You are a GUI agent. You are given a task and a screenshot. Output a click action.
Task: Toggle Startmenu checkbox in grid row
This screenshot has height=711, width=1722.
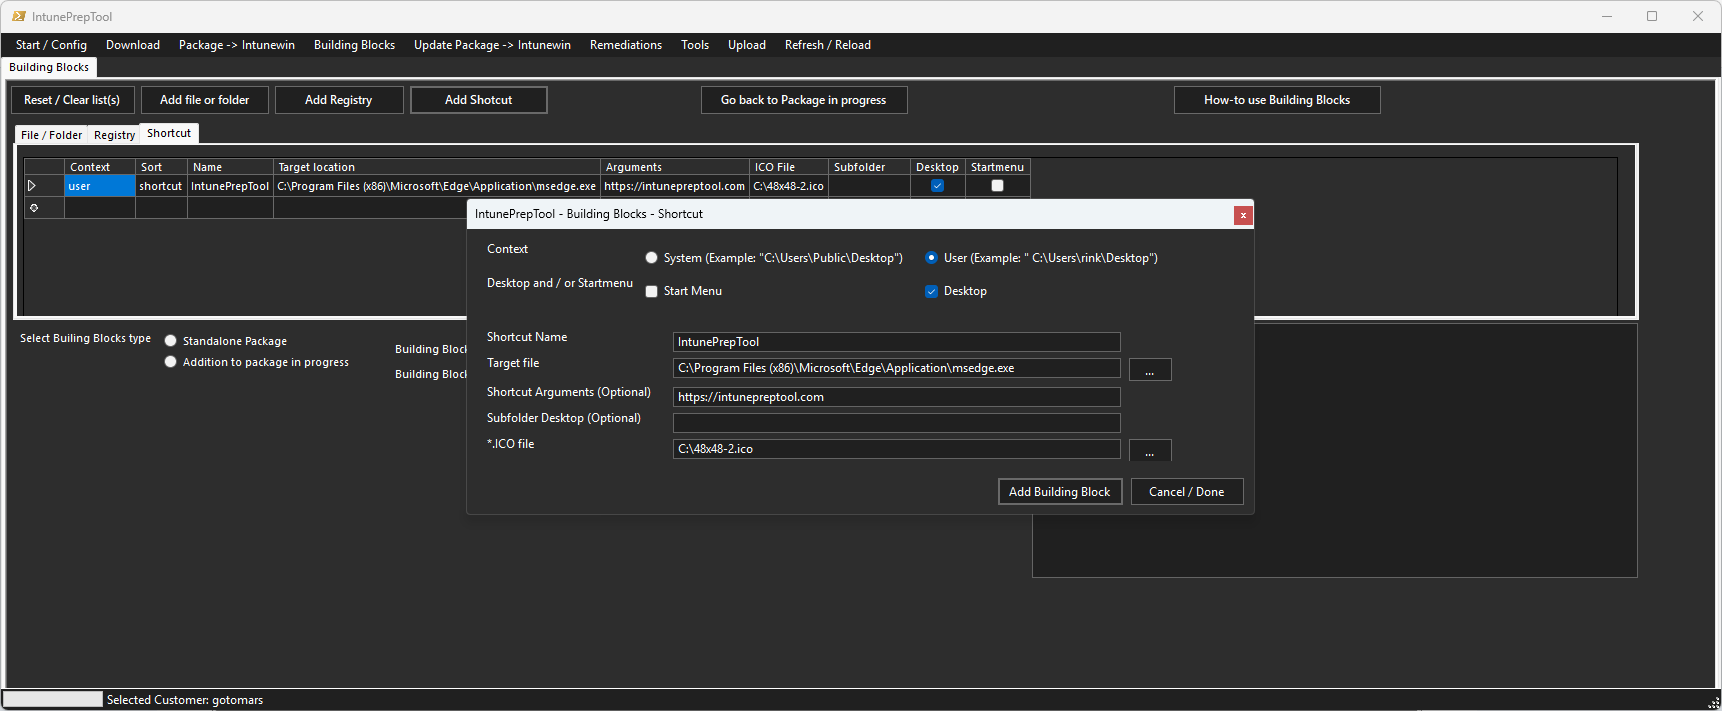997,186
